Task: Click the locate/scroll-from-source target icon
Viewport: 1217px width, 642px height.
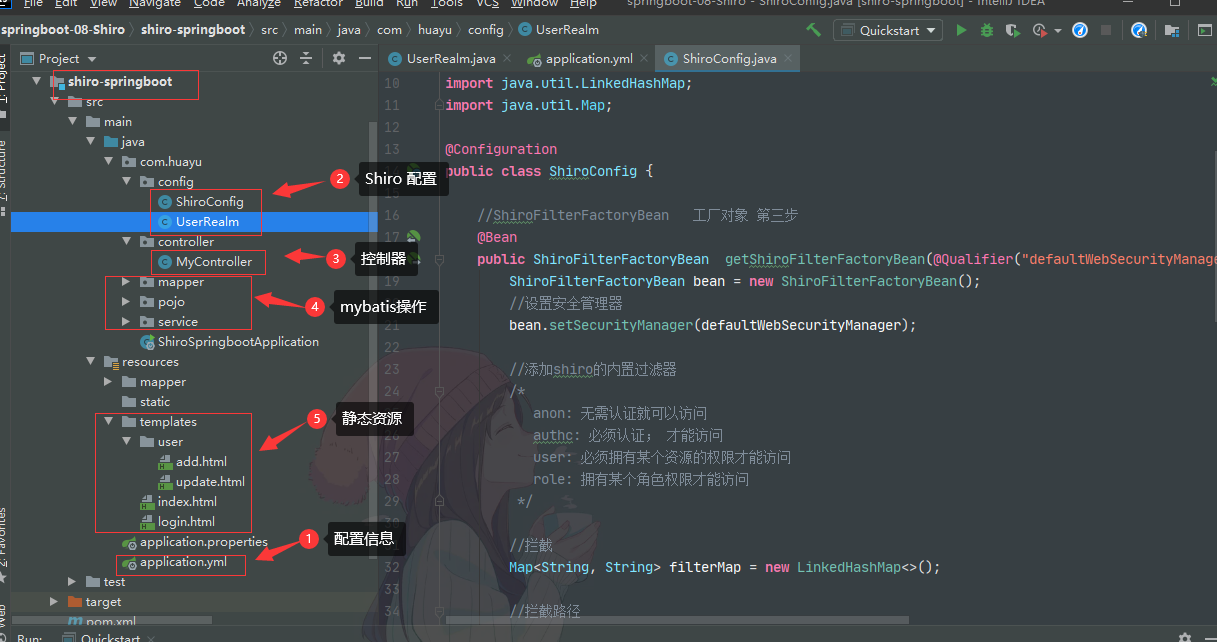Action: click(280, 59)
